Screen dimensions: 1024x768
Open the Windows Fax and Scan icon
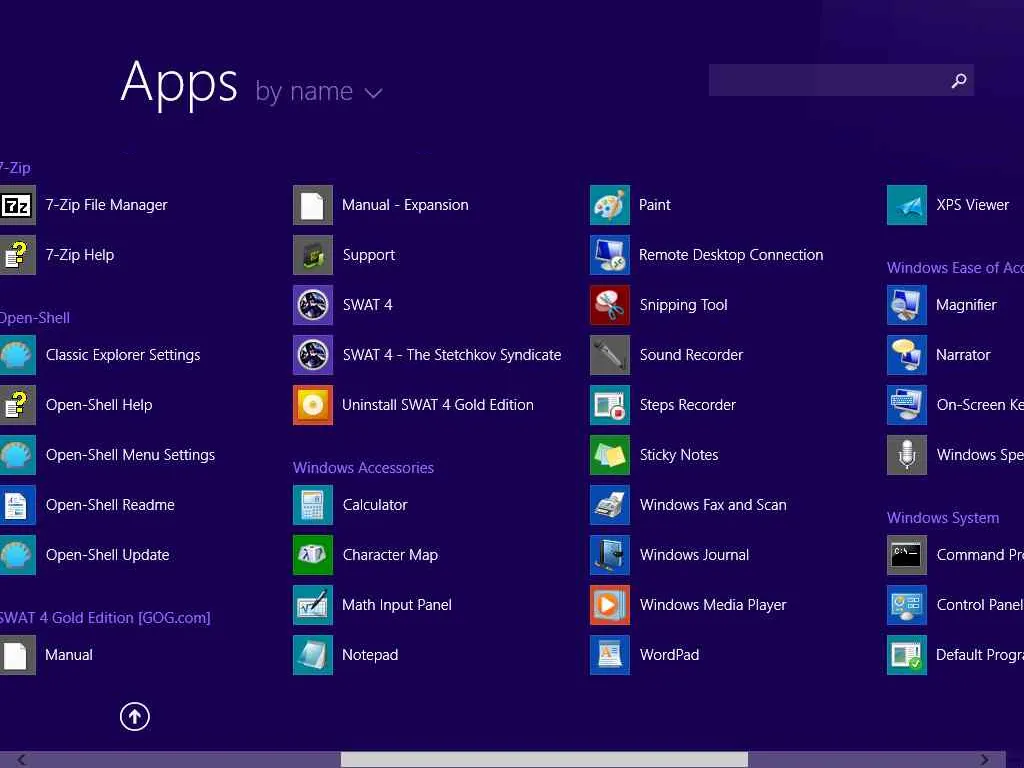[x=610, y=505]
